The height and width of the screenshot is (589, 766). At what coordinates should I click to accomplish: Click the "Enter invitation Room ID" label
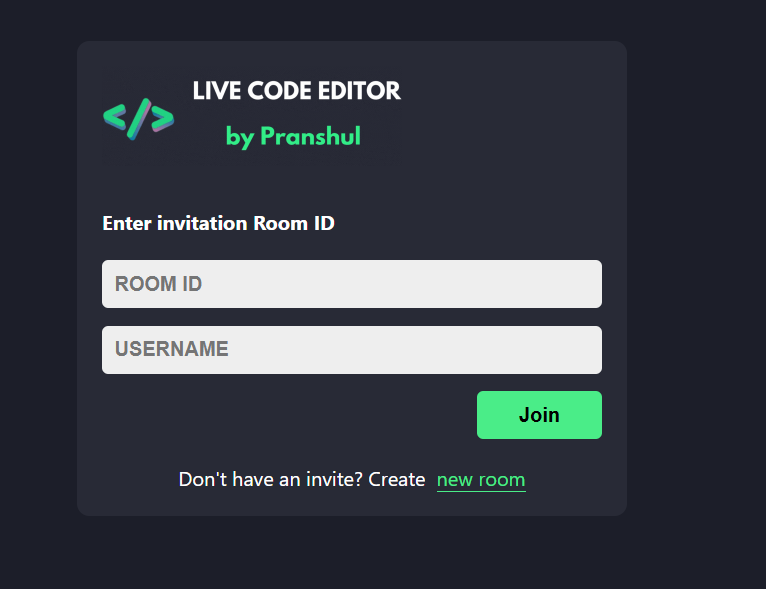click(x=218, y=223)
